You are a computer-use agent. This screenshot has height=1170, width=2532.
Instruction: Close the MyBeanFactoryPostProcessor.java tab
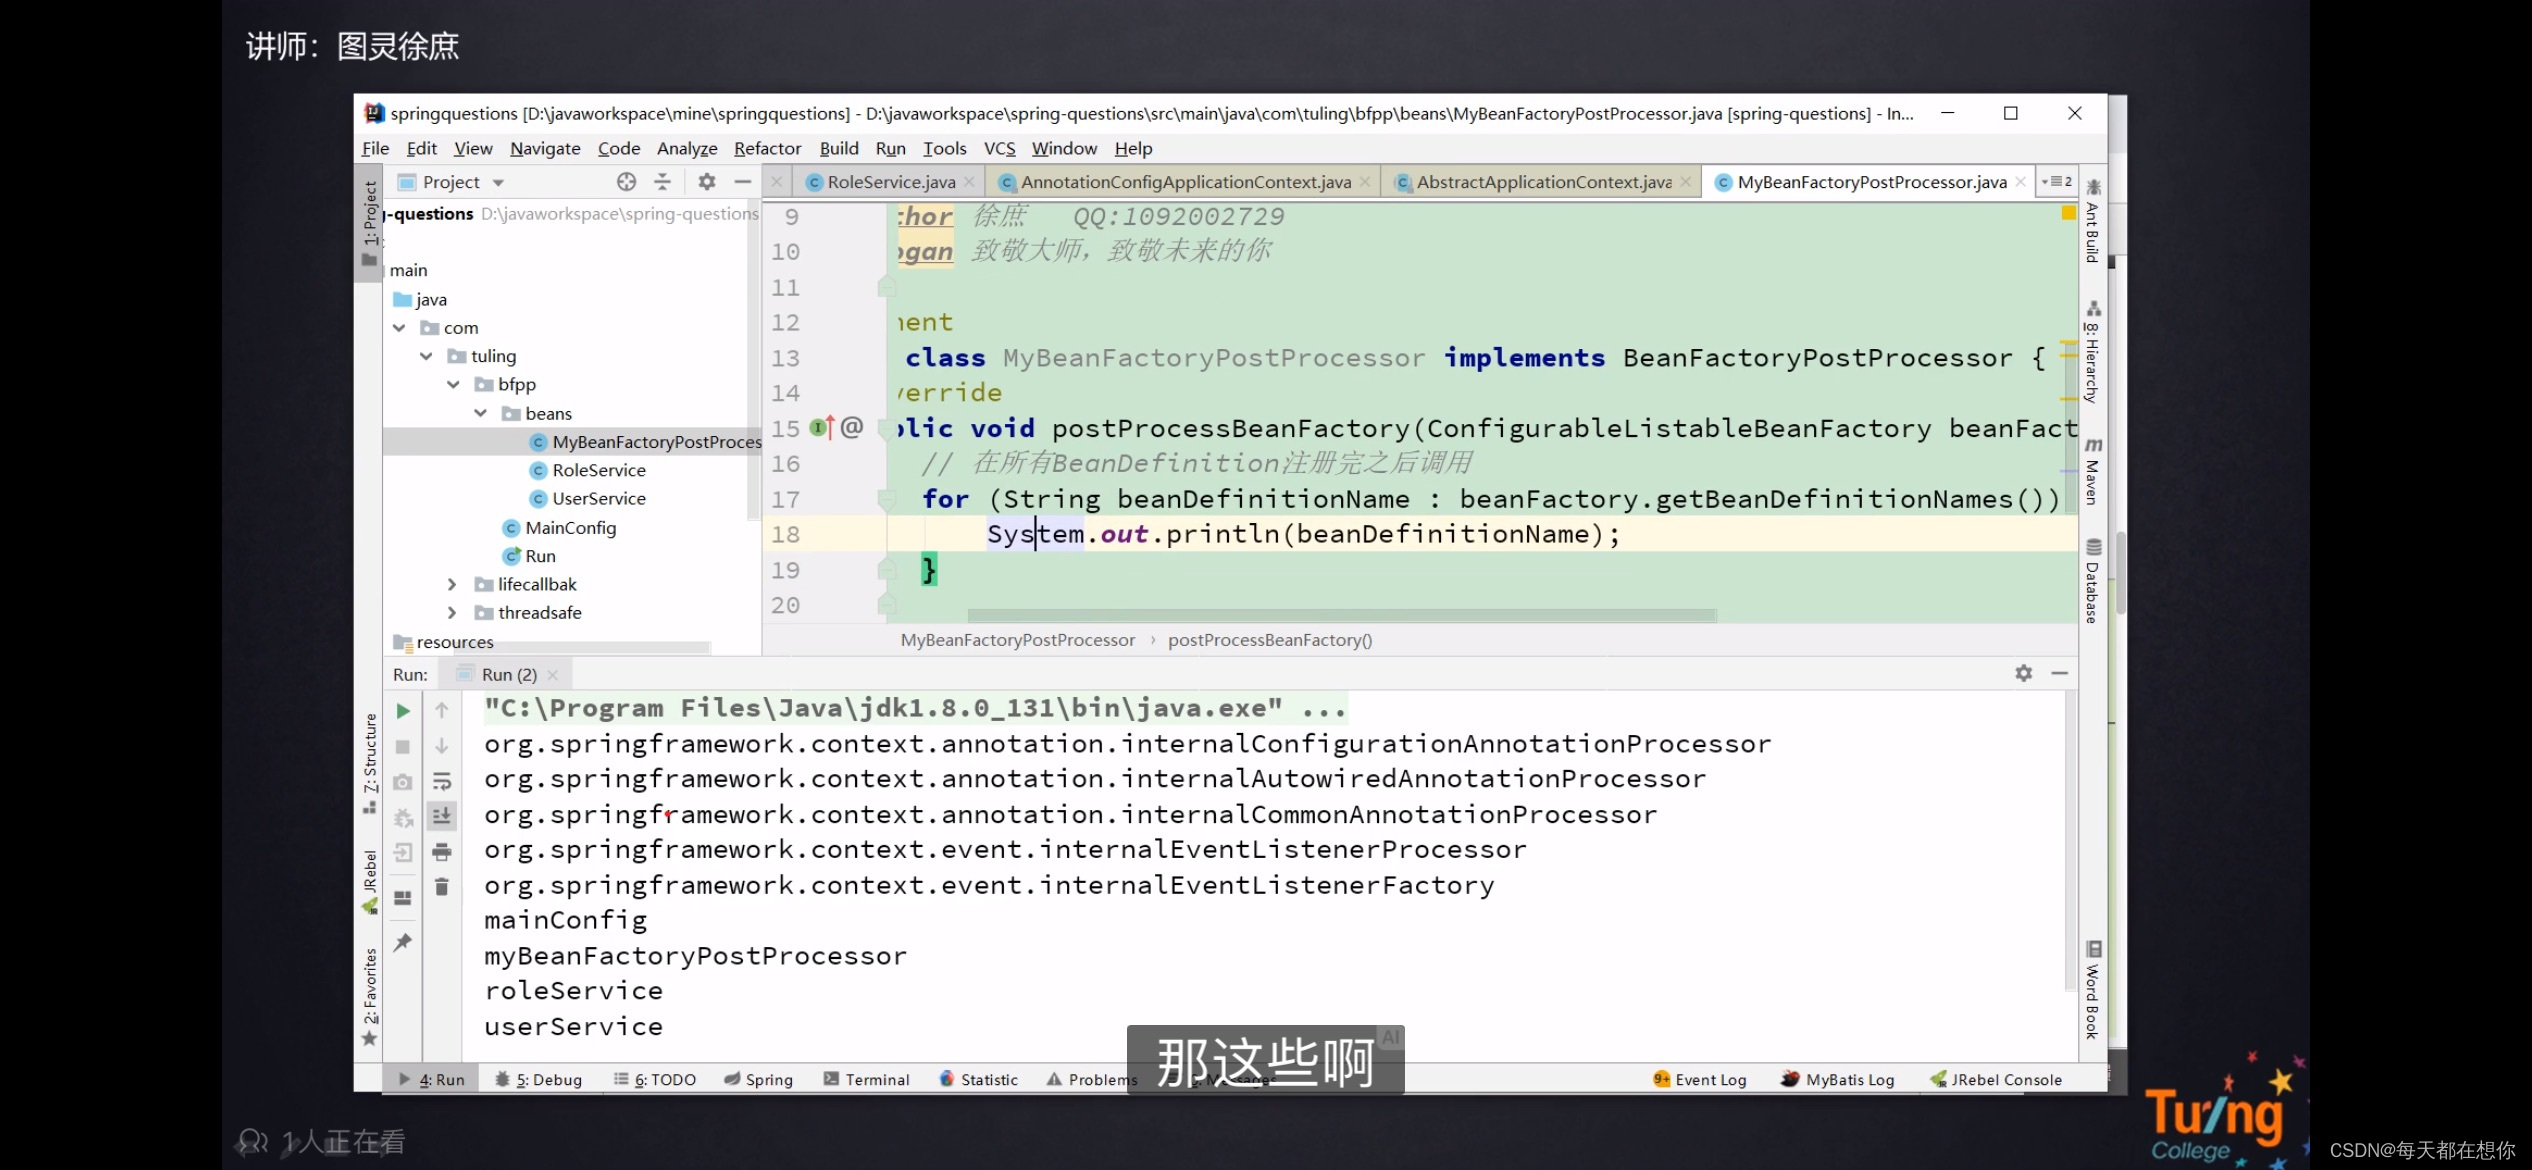[2021, 181]
